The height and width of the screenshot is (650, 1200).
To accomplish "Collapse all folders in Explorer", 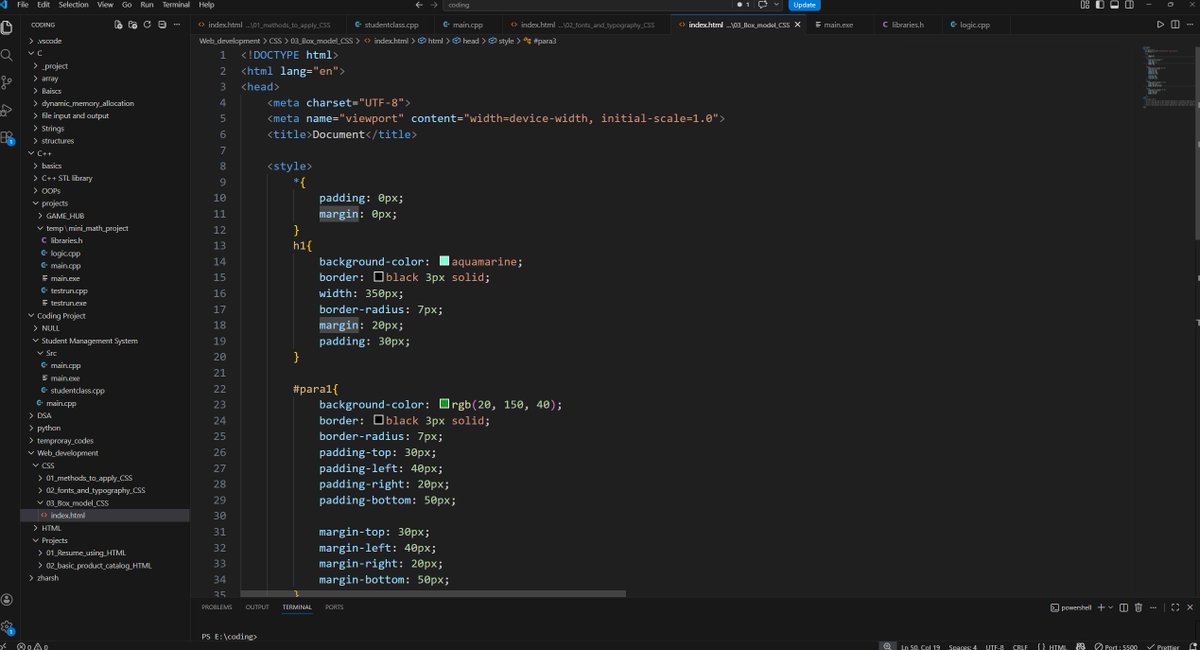I will tap(162, 24).
